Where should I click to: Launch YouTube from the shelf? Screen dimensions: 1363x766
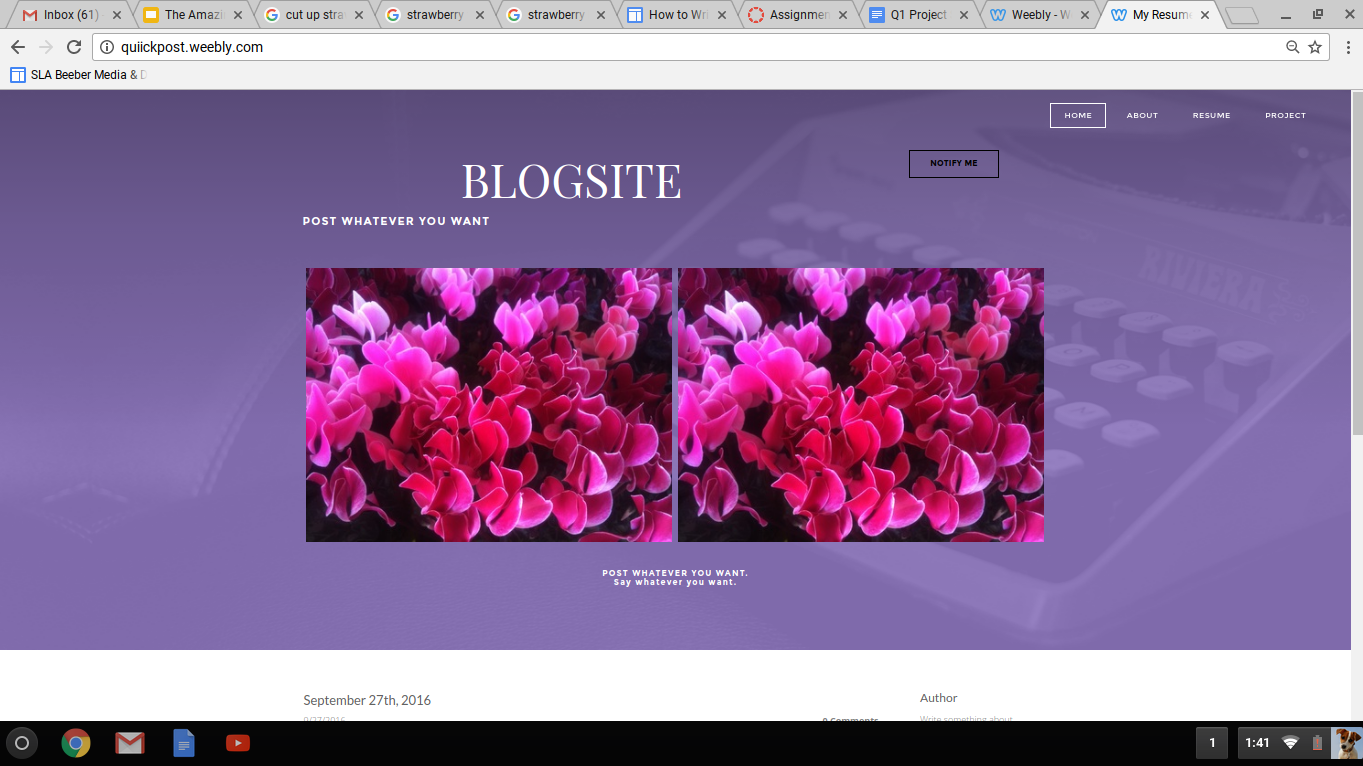pos(237,743)
